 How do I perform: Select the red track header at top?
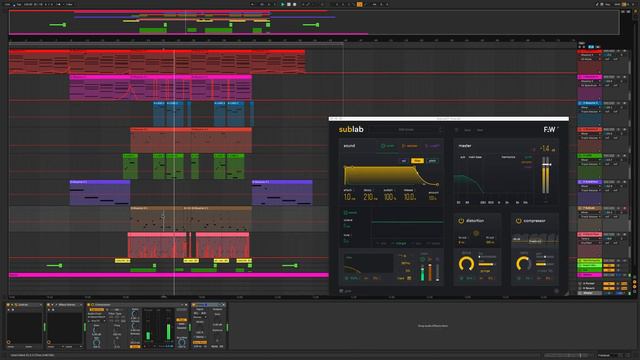click(x=589, y=52)
